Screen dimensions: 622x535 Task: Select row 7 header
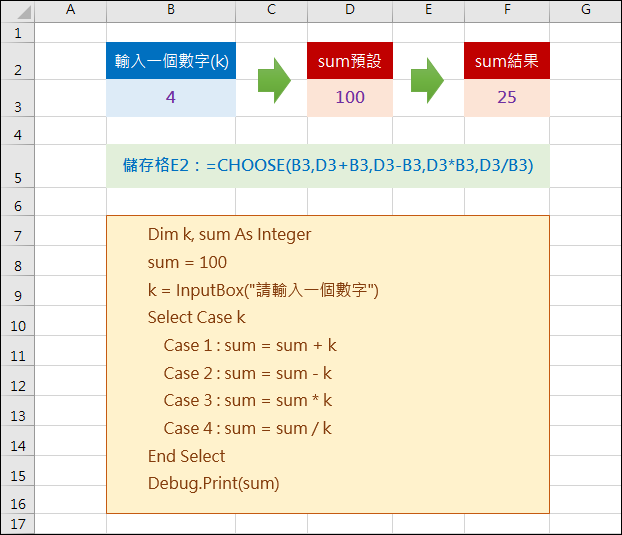coord(18,231)
